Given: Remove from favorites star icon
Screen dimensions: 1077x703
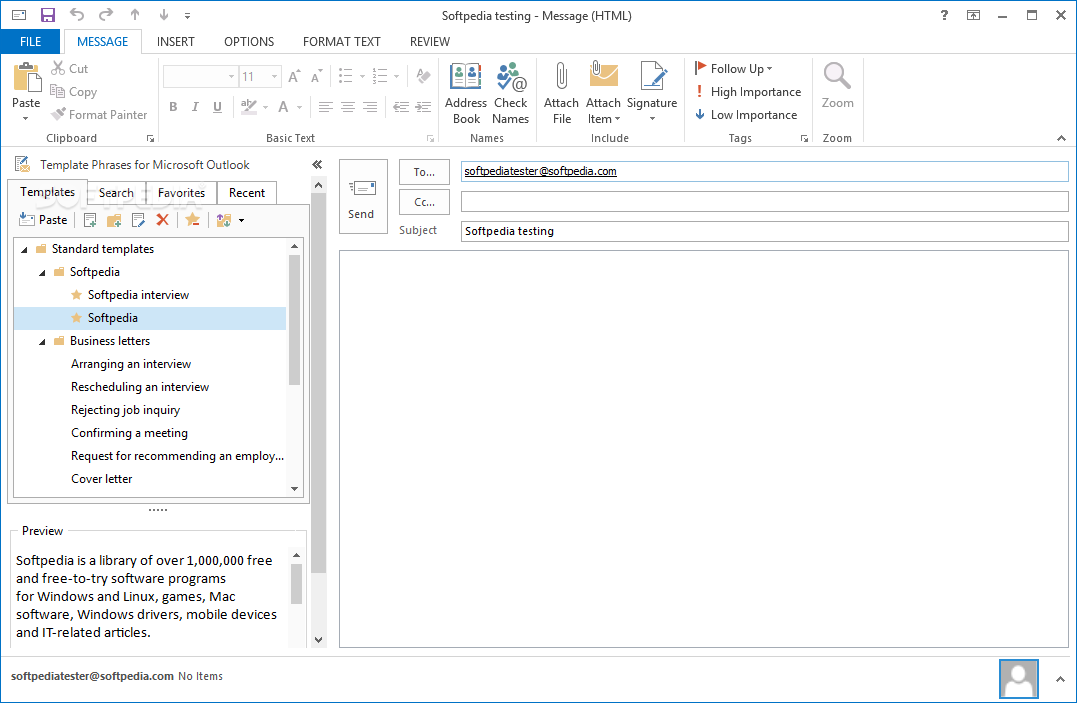Looking at the screenshot, I should (192, 220).
